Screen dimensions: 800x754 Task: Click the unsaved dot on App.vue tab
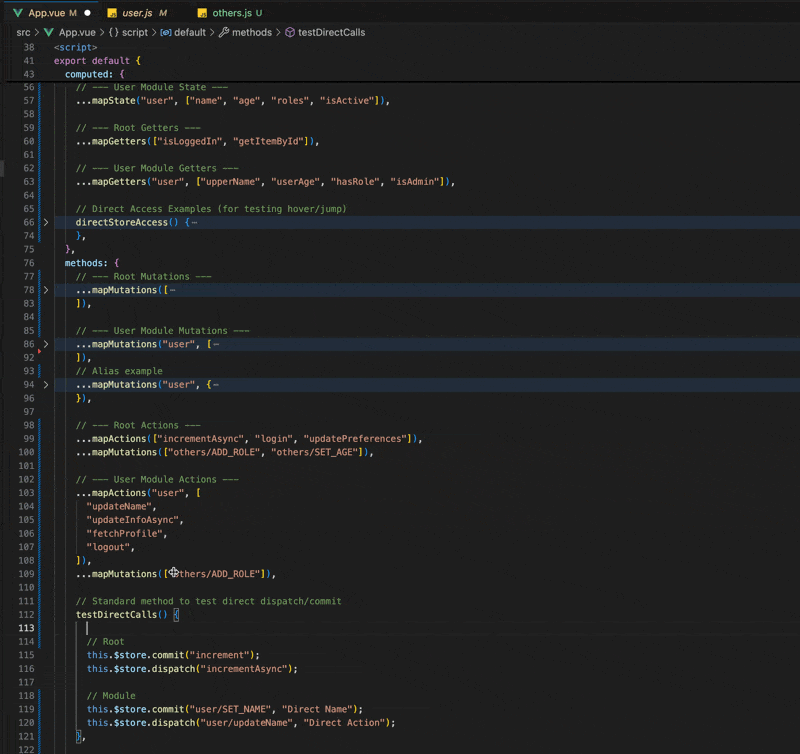pos(87,13)
